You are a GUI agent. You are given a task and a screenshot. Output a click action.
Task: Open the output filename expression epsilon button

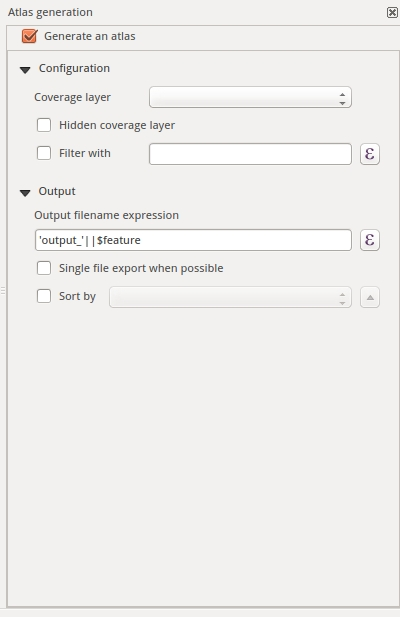tap(370, 240)
